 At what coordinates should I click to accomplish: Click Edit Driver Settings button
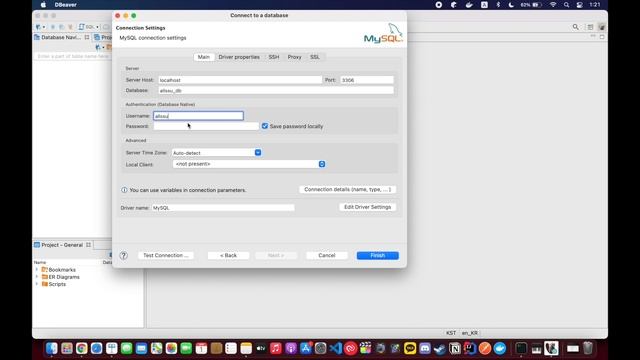click(x=367, y=207)
